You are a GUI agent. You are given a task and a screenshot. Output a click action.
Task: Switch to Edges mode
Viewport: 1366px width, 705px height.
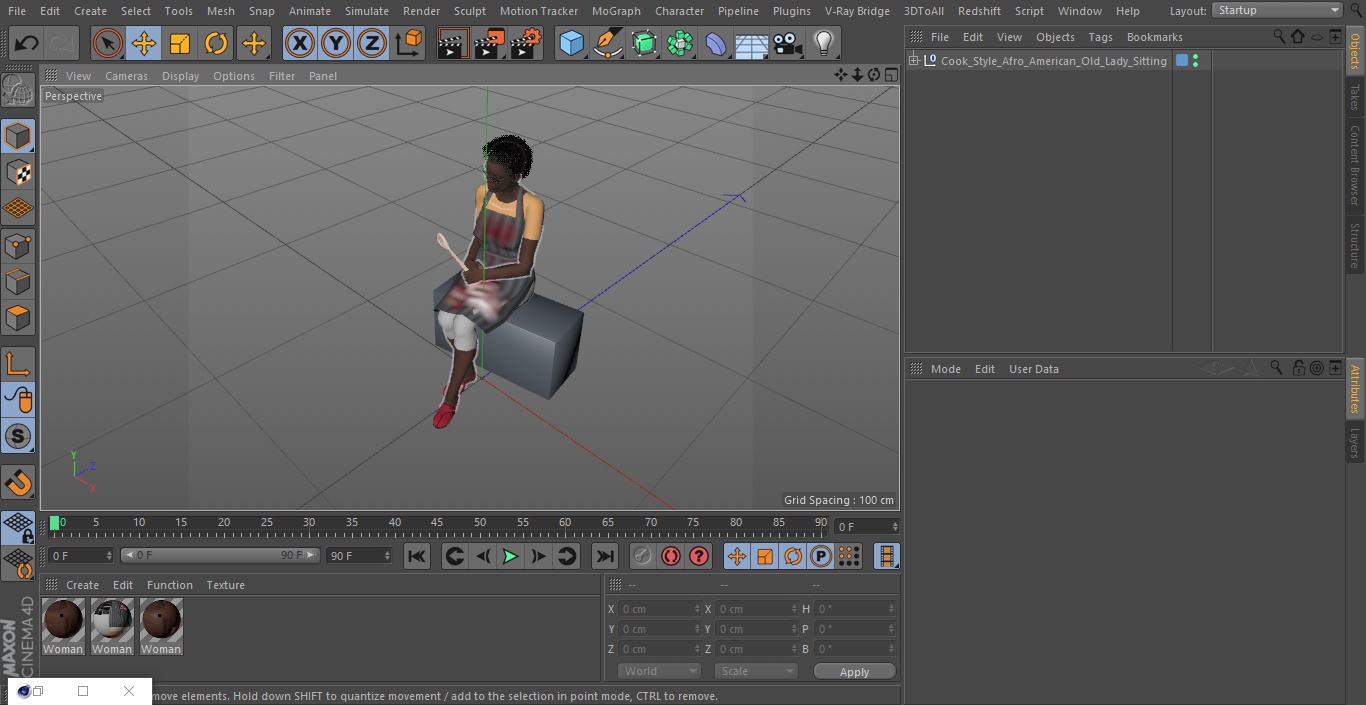coord(18,282)
